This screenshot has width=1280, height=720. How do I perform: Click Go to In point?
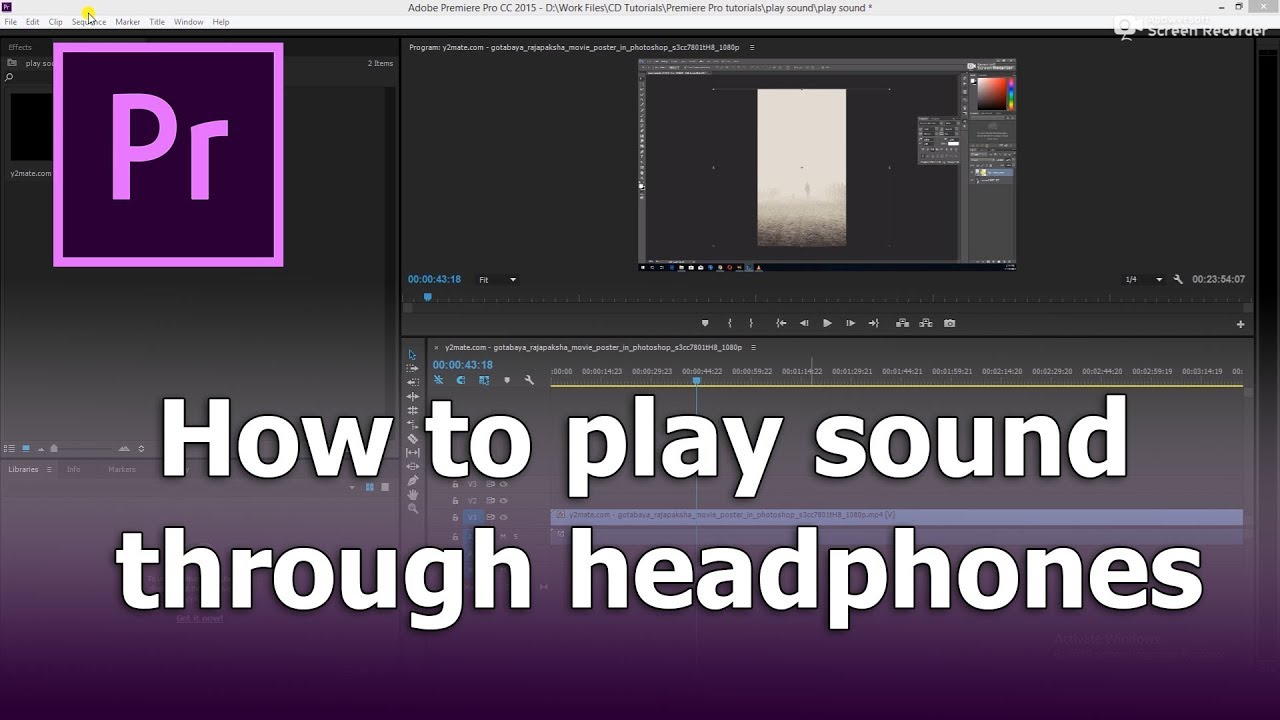point(781,323)
